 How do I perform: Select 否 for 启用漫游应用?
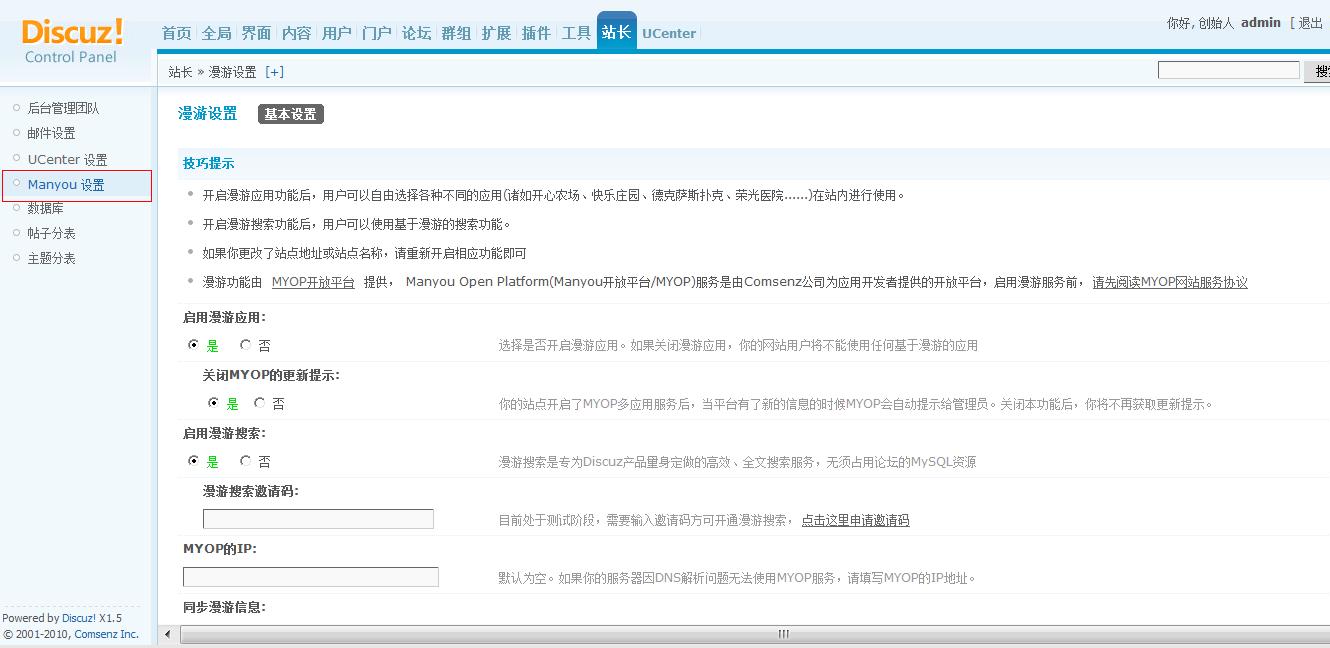(x=246, y=345)
